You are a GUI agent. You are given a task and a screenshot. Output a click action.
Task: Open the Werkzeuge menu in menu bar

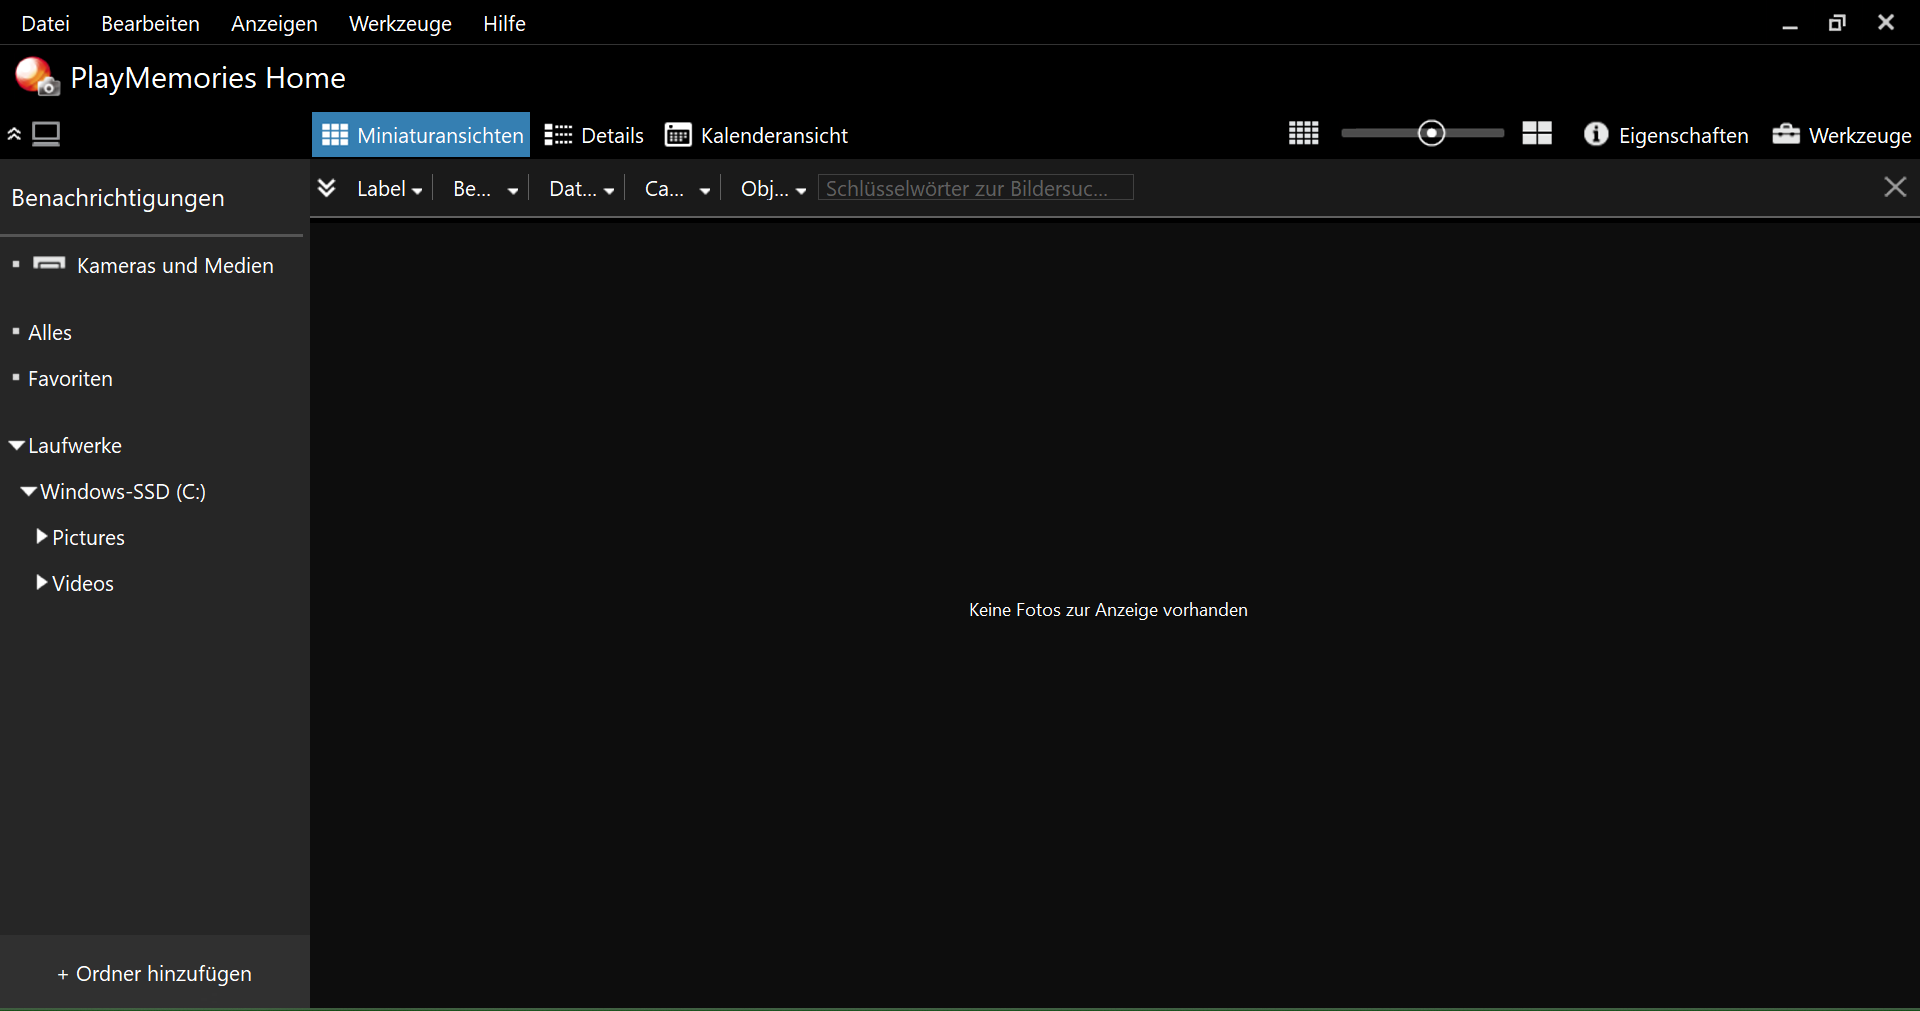(x=400, y=23)
